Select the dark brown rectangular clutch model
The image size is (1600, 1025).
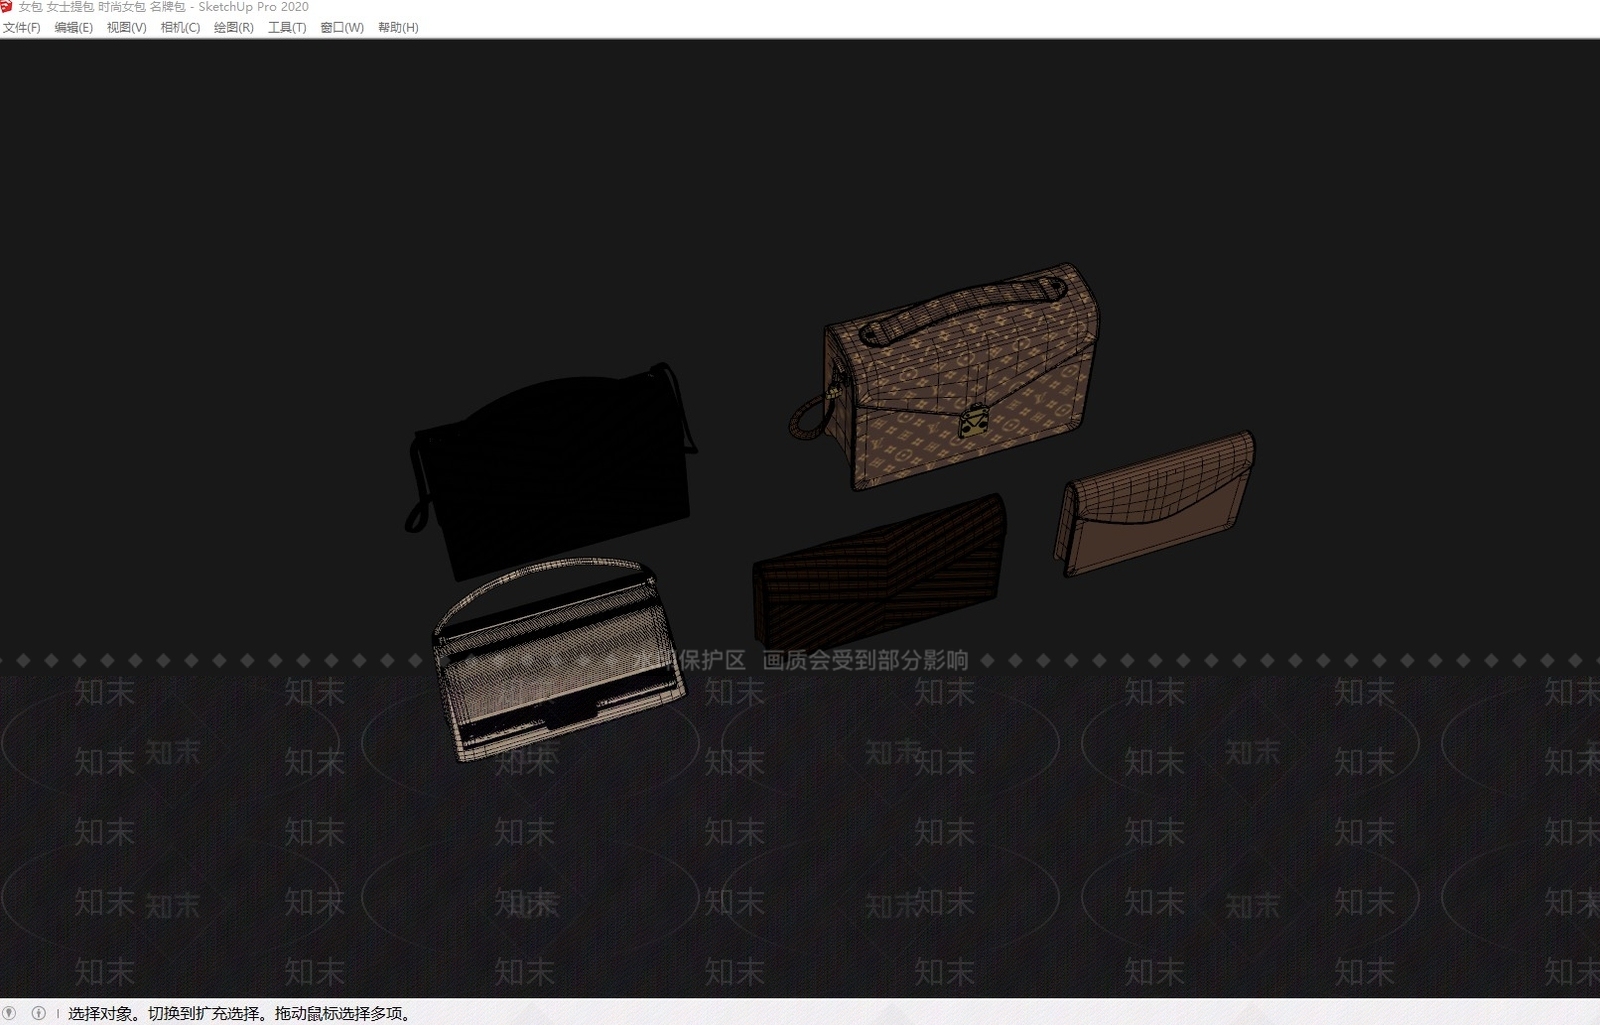[x=880, y=573]
